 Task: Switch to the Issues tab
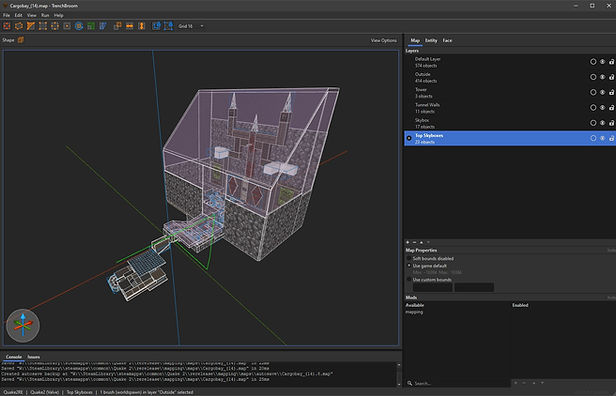pyautogui.click(x=34, y=357)
